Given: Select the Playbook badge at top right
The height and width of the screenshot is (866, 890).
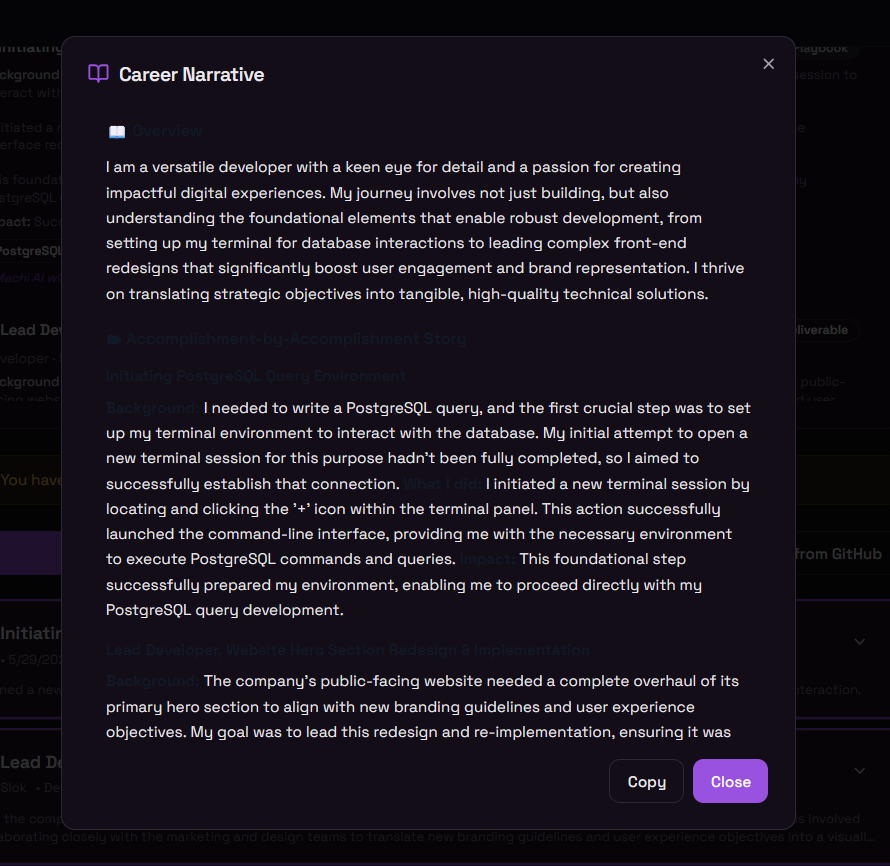Looking at the screenshot, I should [x=823, y=49].
